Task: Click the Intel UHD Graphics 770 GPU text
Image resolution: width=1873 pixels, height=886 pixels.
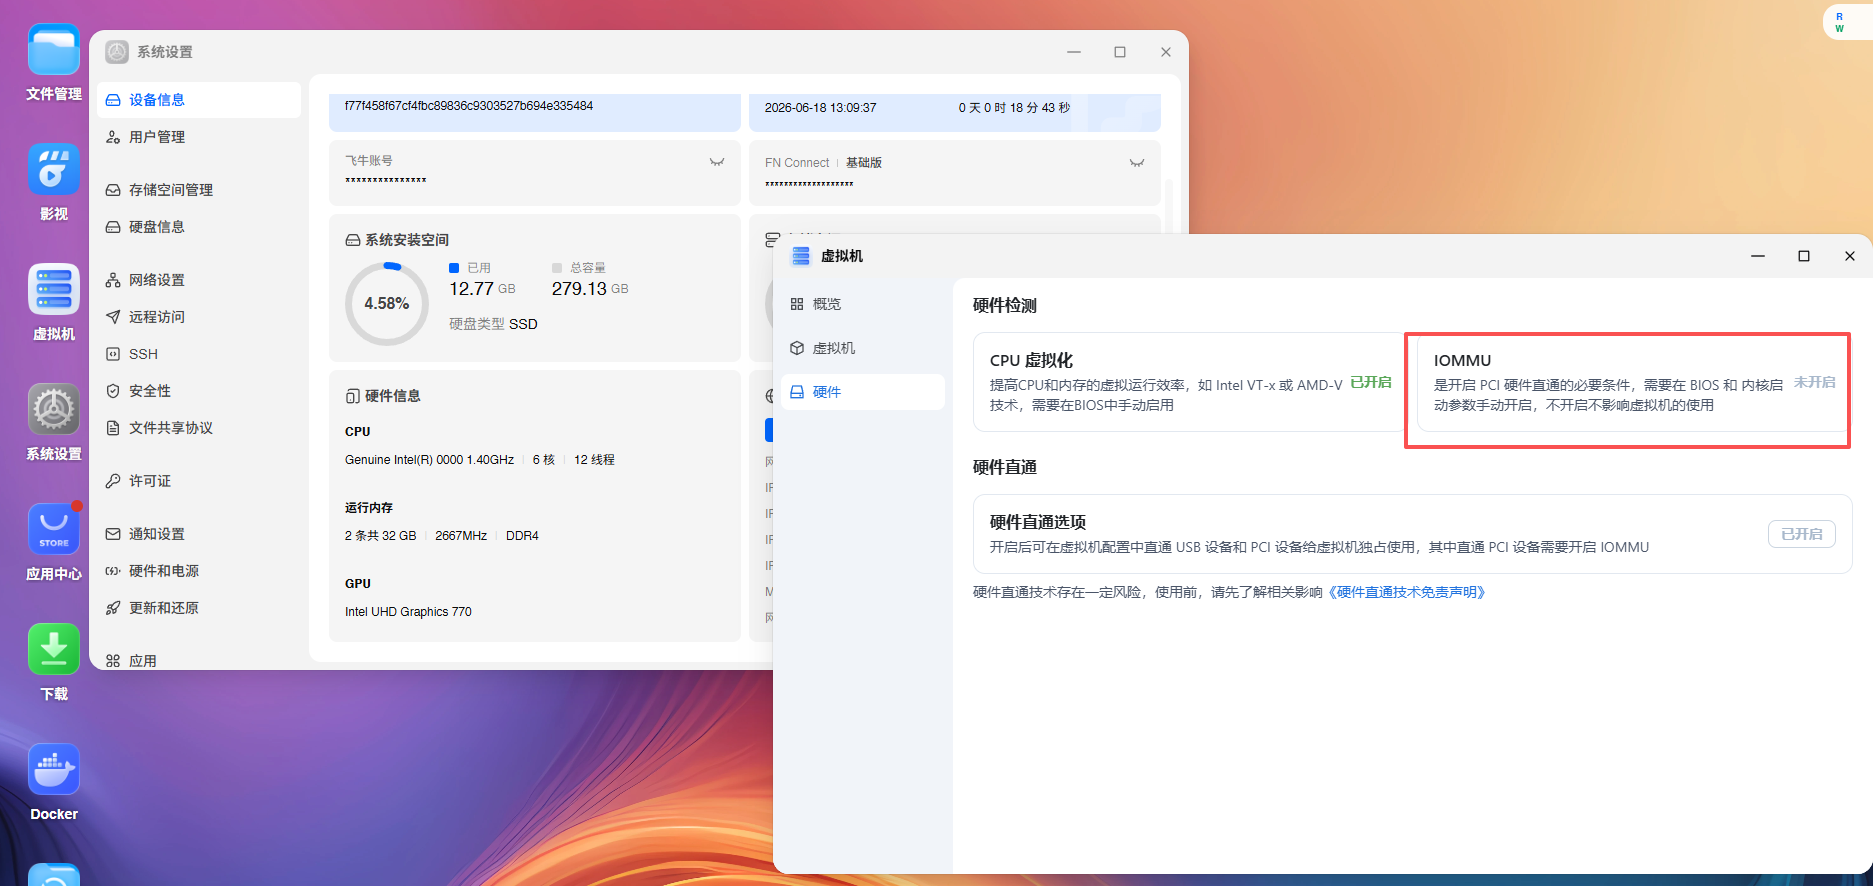Action: [x=408, y=612]
